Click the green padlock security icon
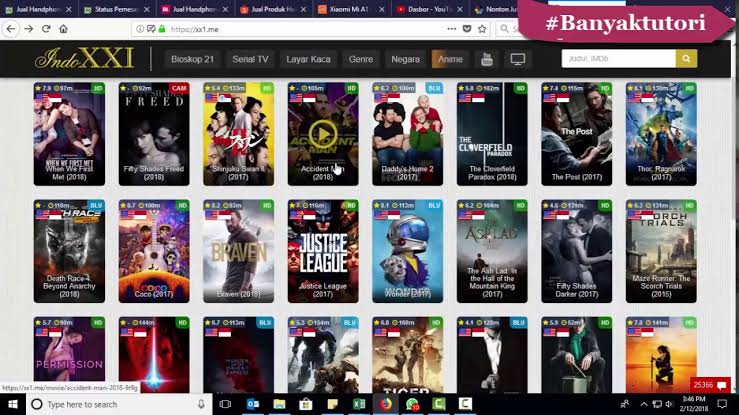The width and height of the screenshot is (739, 415). (x=162, y=29)
